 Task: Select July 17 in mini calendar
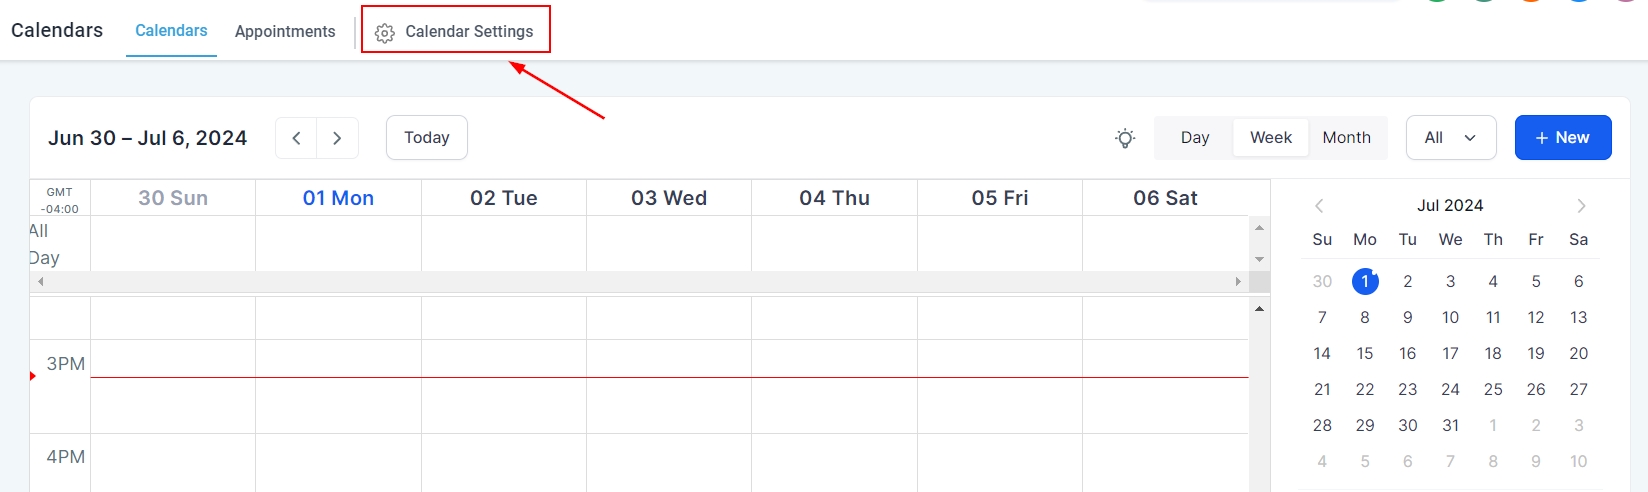coord(1450,353)
